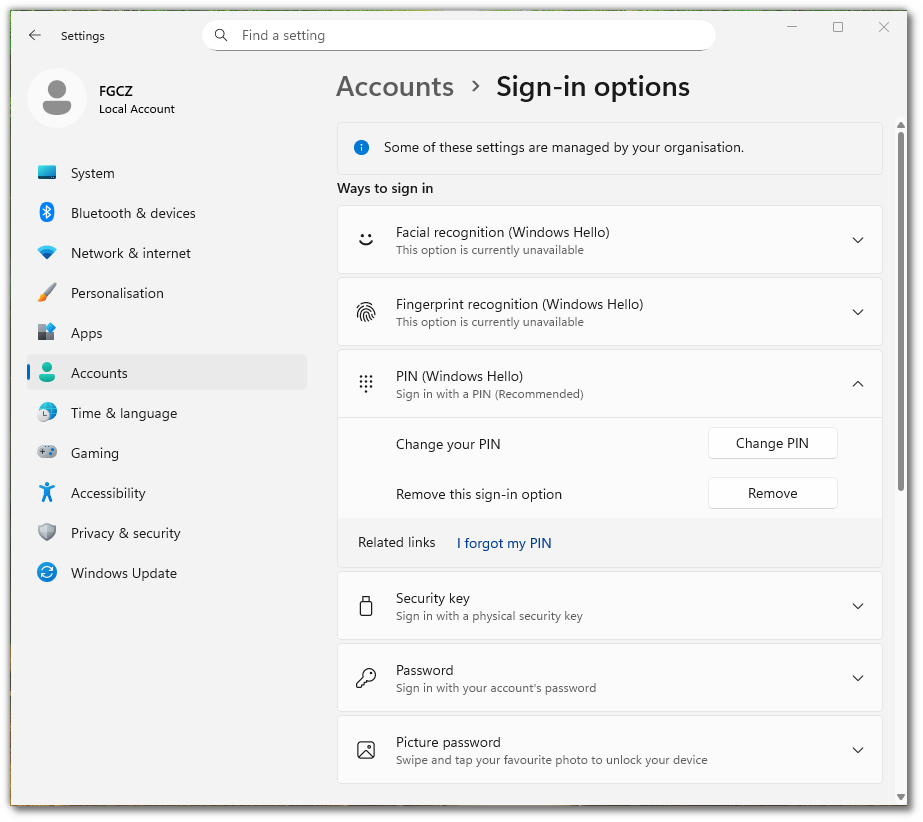Click the Accessibility figure icon
923x822 pixels.
pyautogui.click(x=47, y=492)
